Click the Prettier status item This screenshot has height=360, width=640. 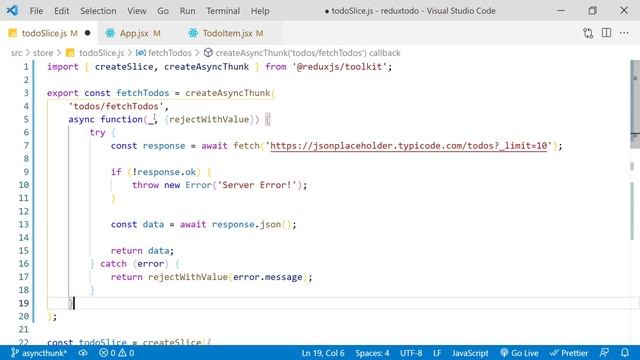569,353
